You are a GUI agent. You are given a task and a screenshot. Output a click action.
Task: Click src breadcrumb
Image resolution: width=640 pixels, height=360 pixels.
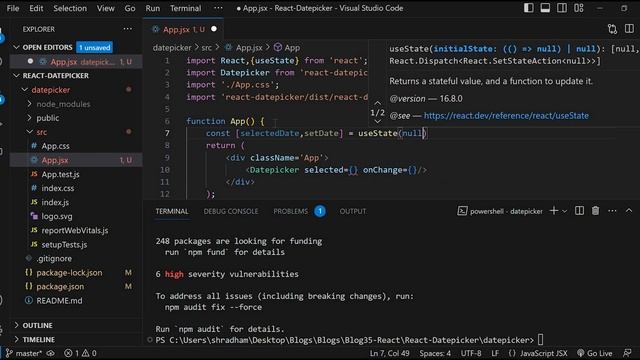207,48
